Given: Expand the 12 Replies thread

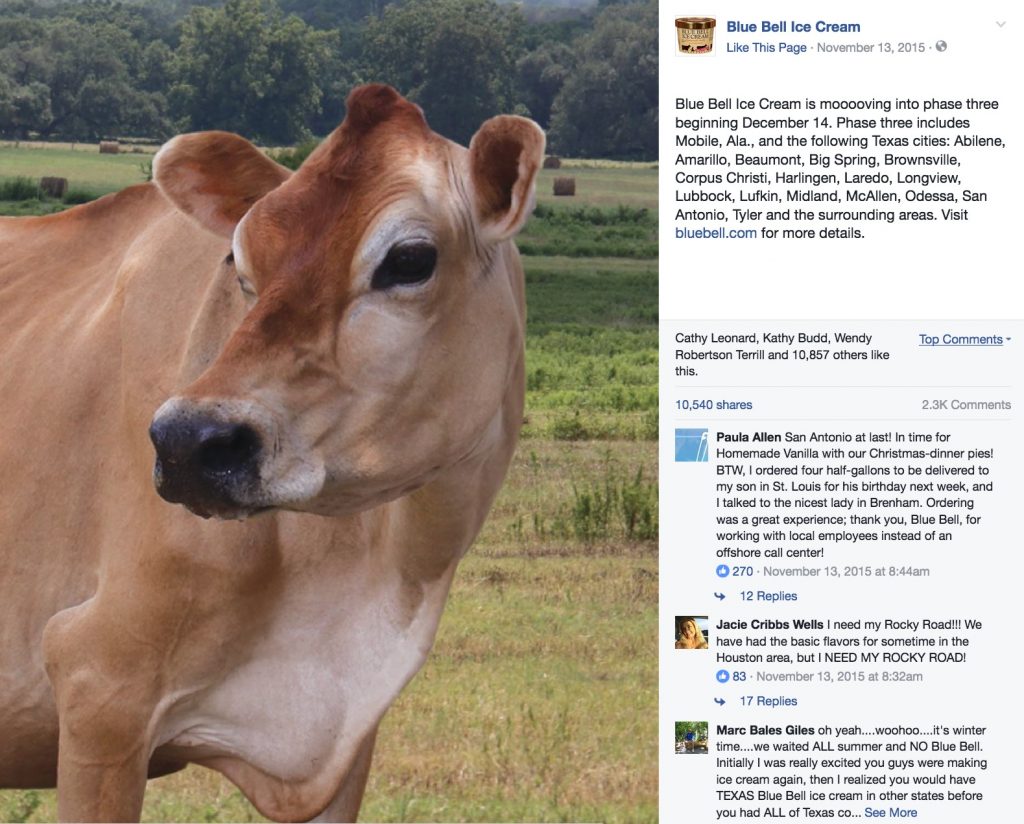Looking at the screenshot, I should (768, 596).
